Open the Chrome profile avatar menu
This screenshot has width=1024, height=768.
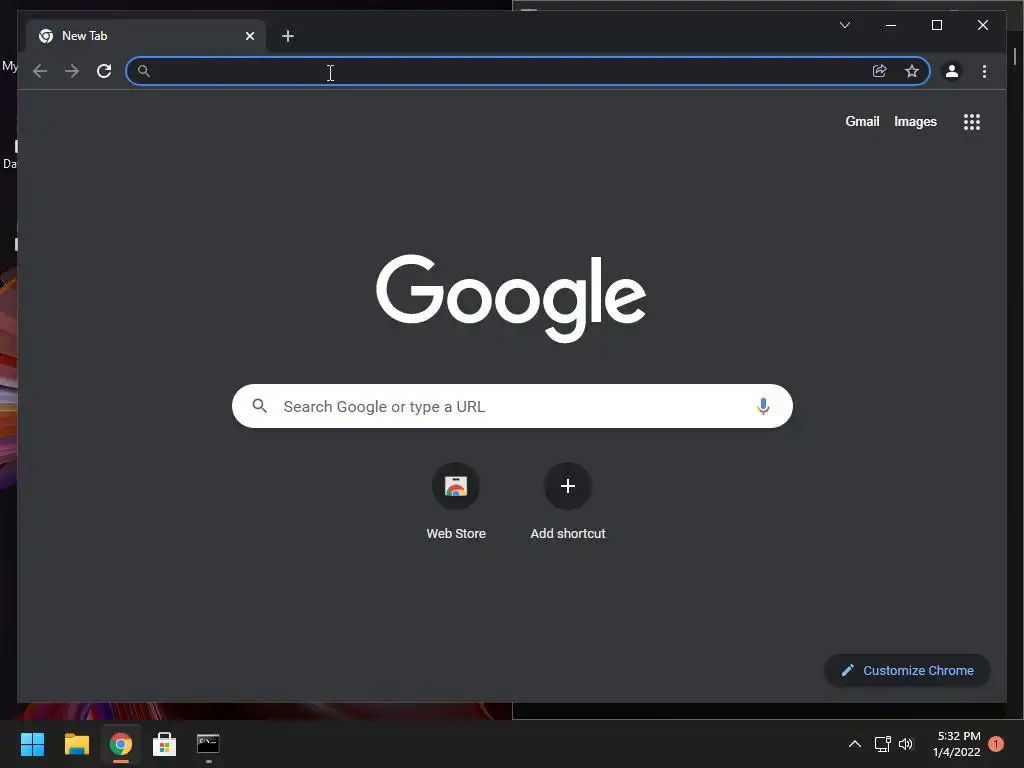point(952,71)
